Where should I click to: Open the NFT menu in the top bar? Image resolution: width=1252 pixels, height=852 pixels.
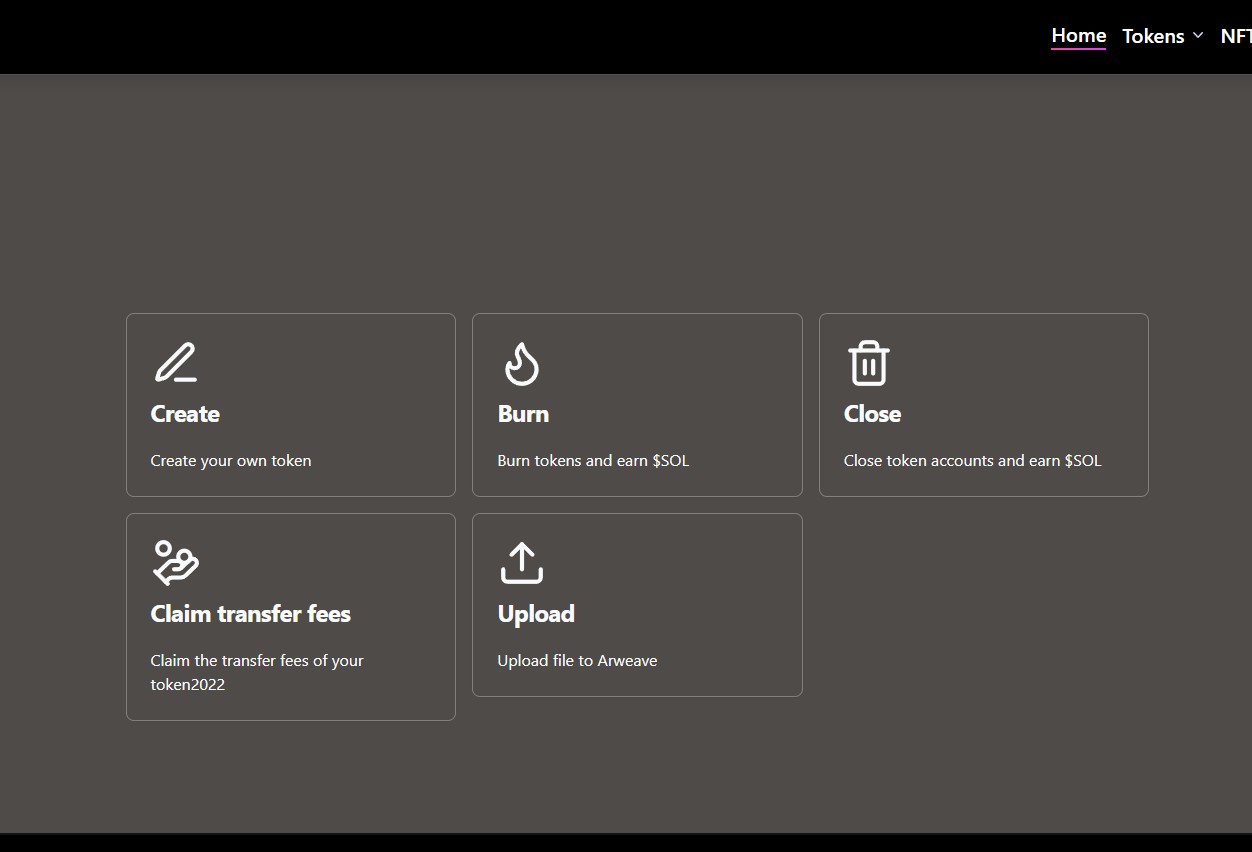[1235, 36]
